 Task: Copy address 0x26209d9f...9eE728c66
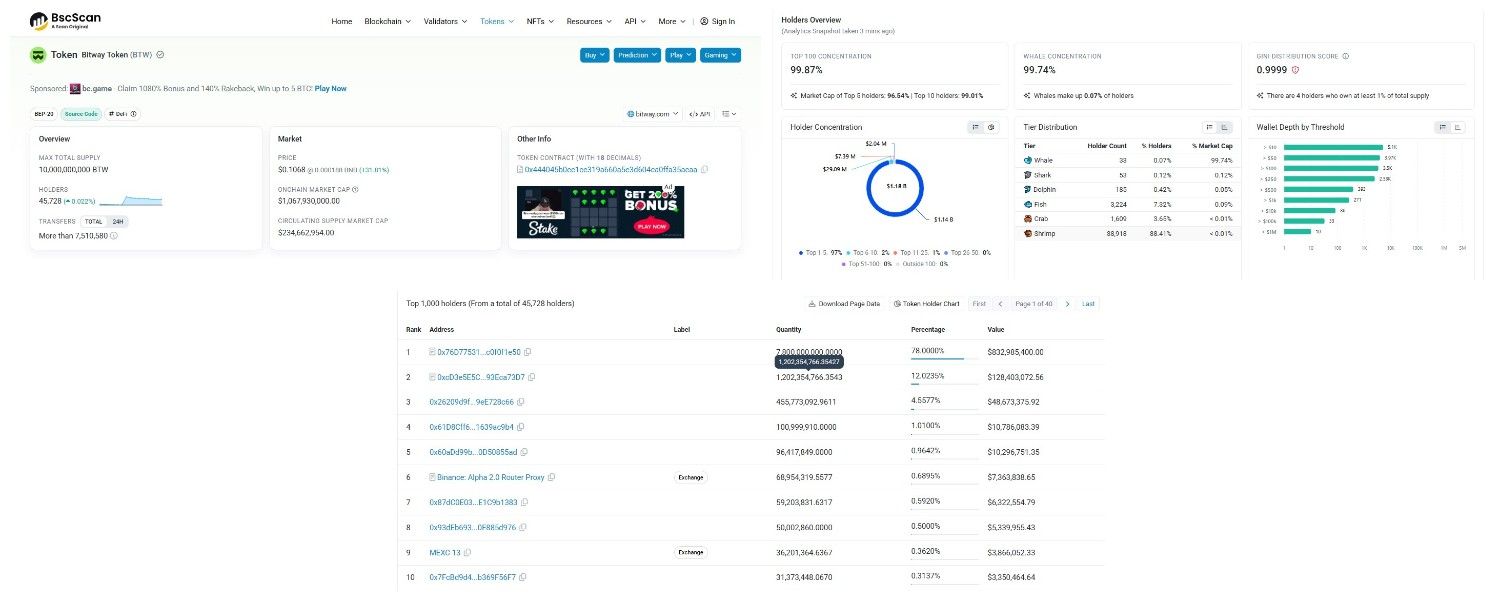pyautogui.click(x=521, y=402)
